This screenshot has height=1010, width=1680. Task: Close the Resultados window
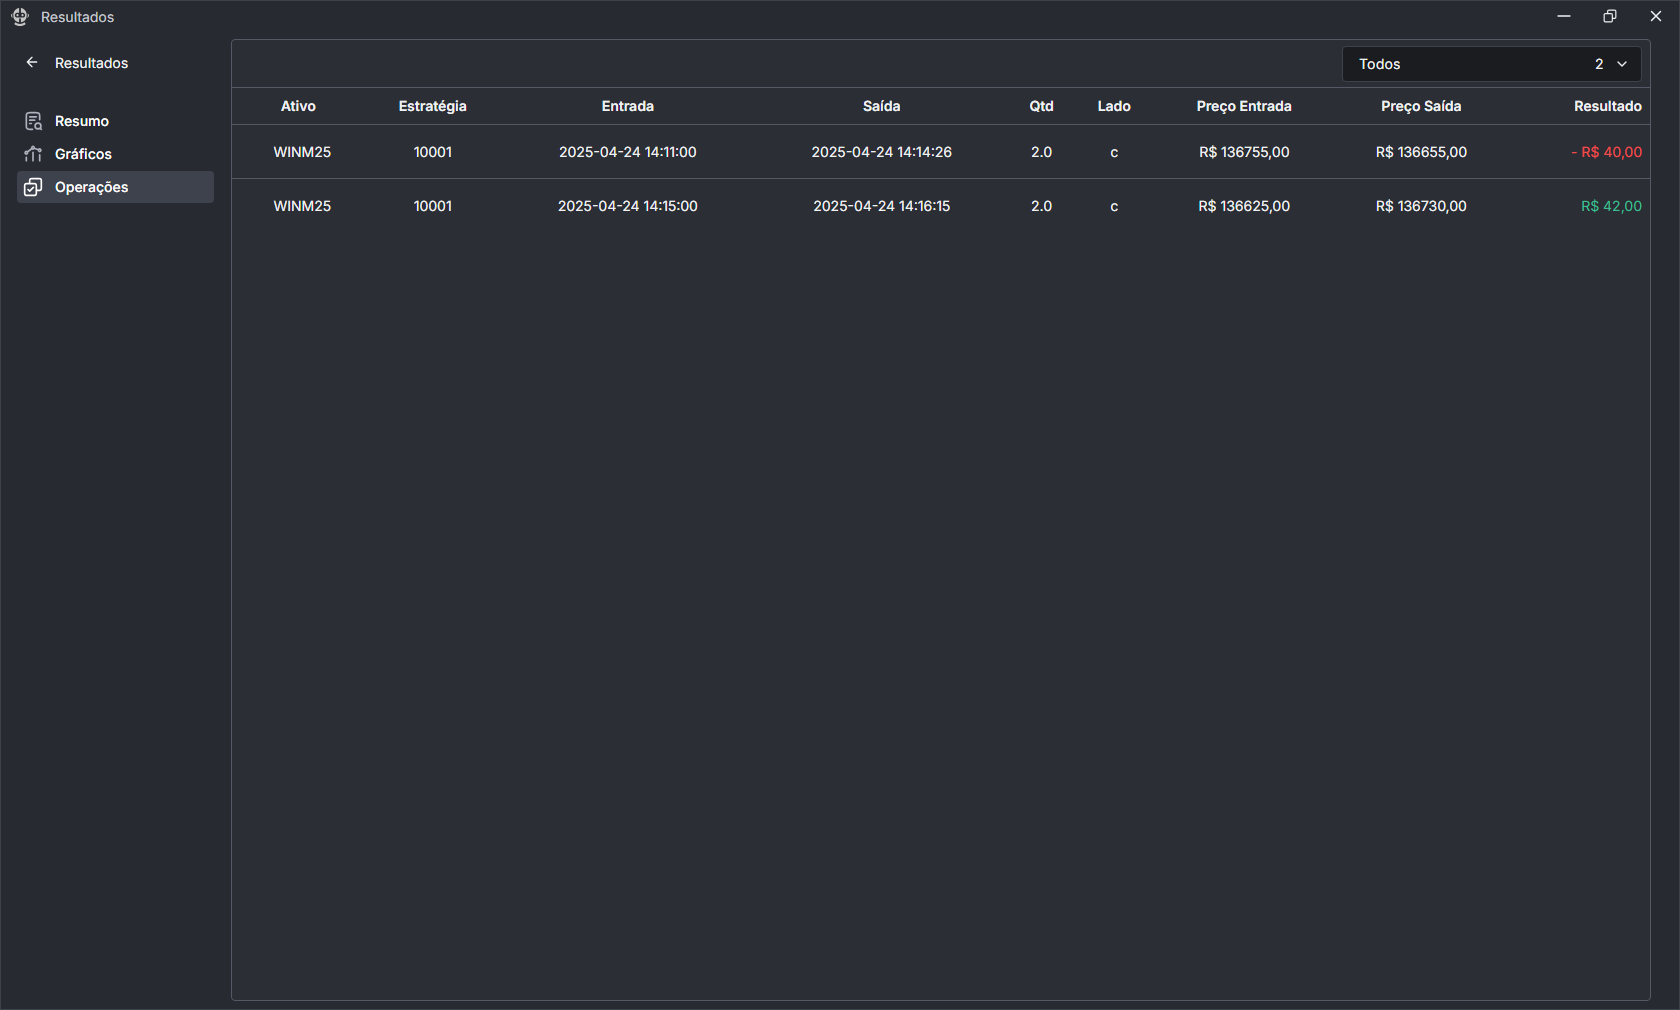tap(1656, 16)
